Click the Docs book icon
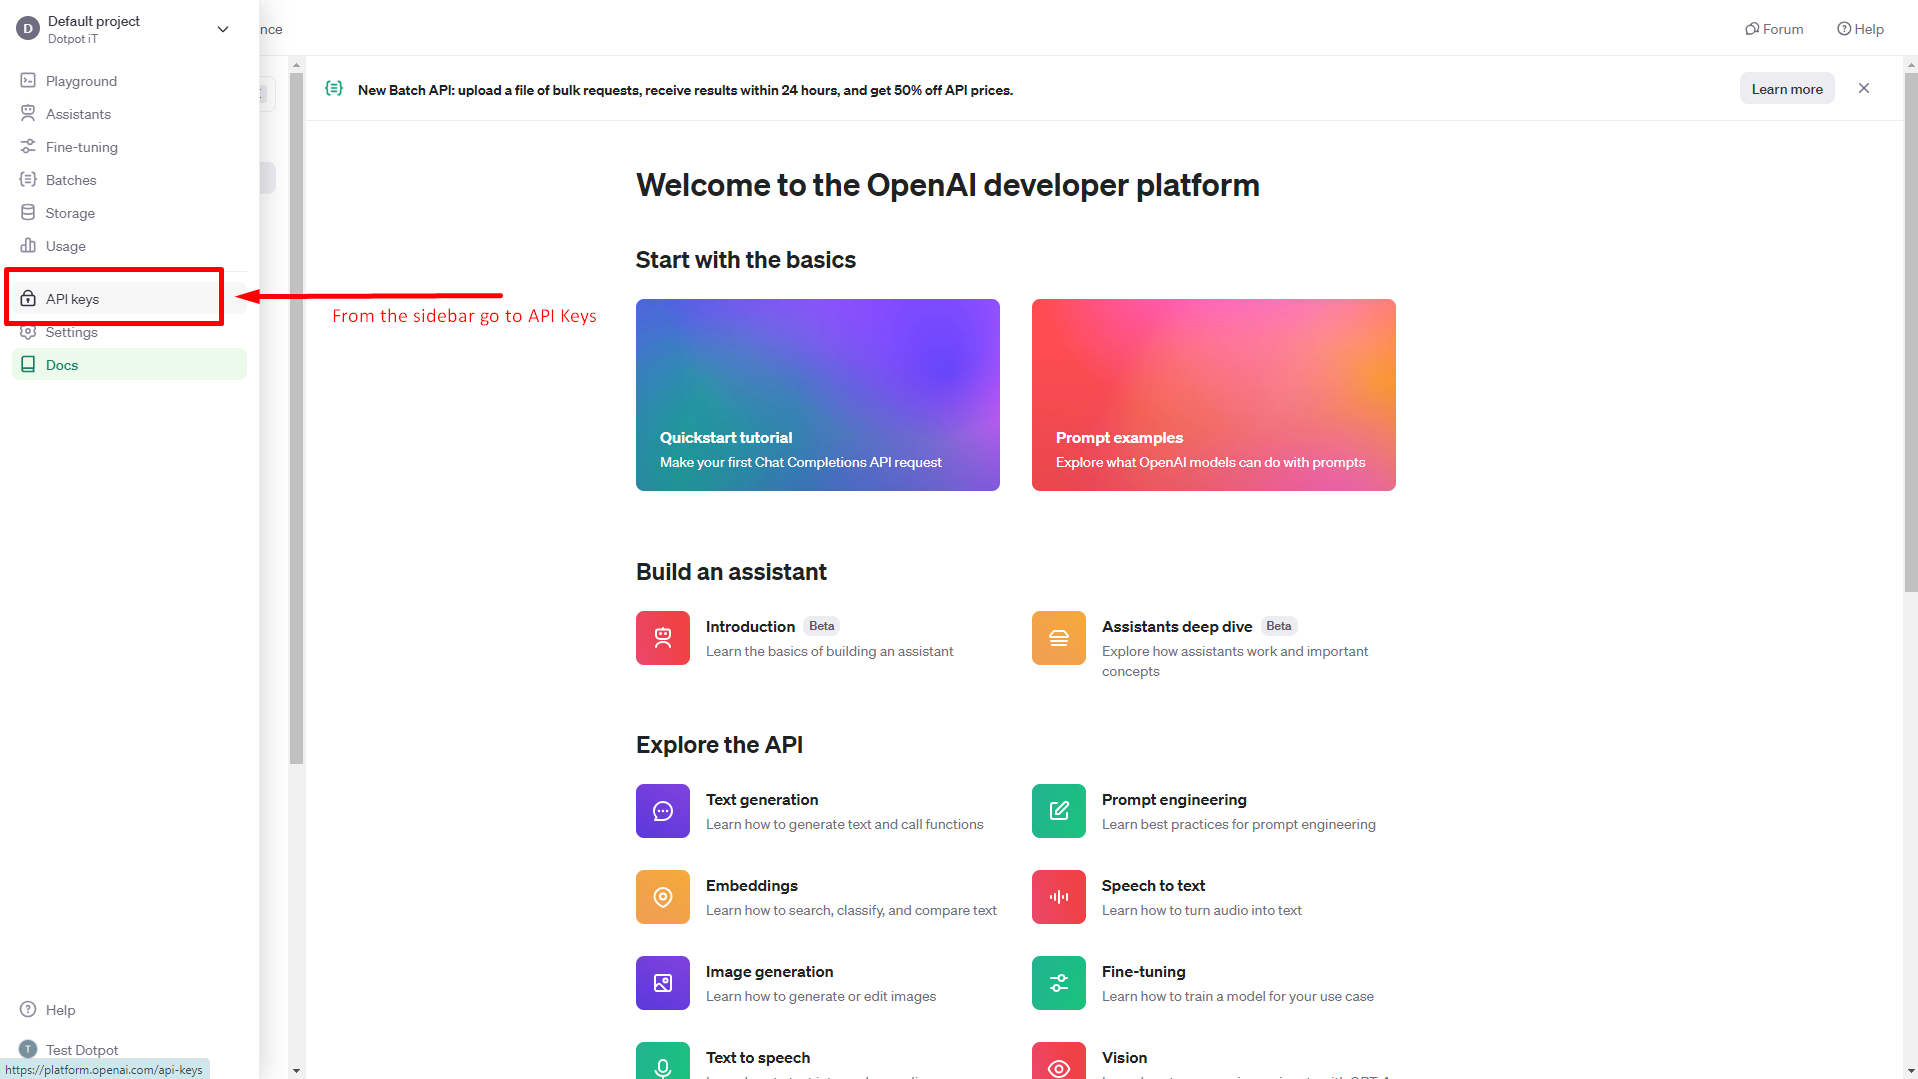Screen dimensions: 1918x1079 pos(28,364)
